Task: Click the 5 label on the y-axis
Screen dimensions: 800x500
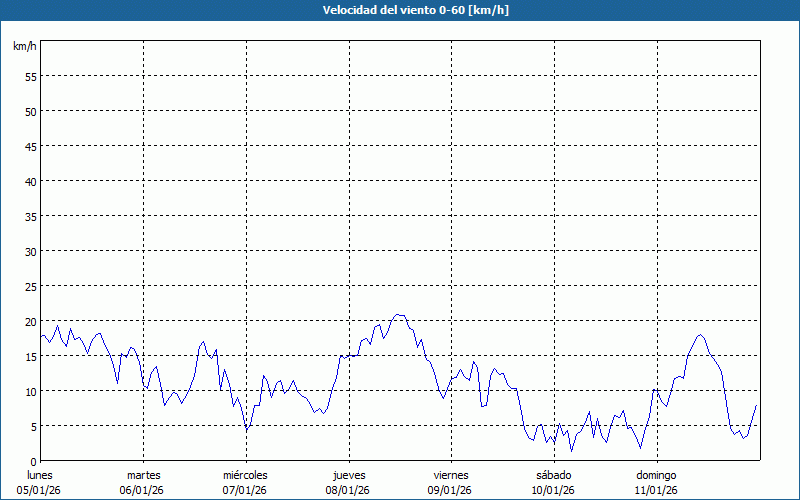Action: tap(33, 426)
